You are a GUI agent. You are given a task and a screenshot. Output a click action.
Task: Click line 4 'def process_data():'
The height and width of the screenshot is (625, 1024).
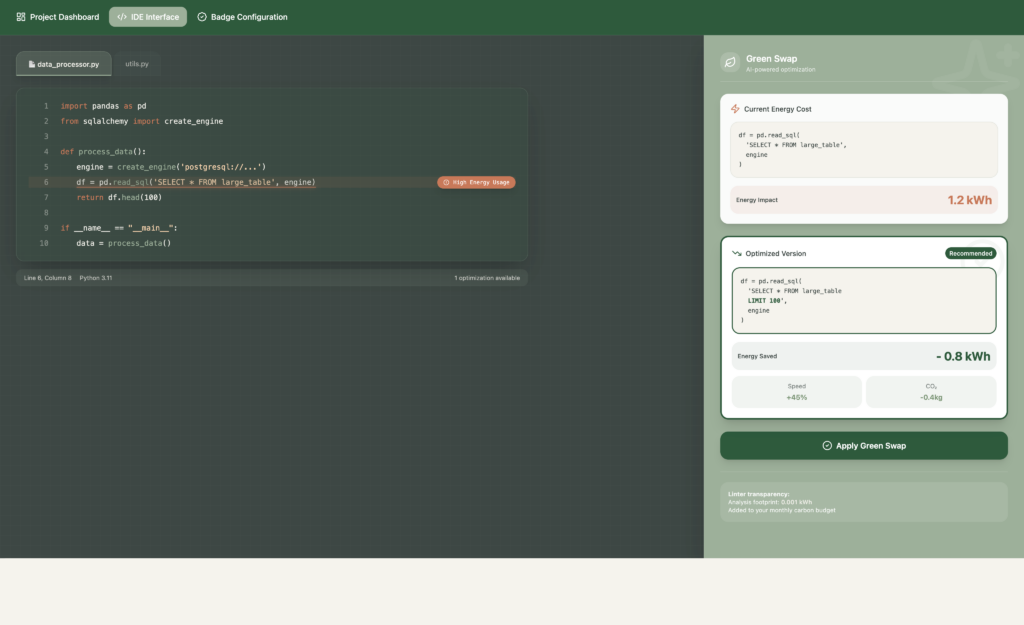point(103,152)
